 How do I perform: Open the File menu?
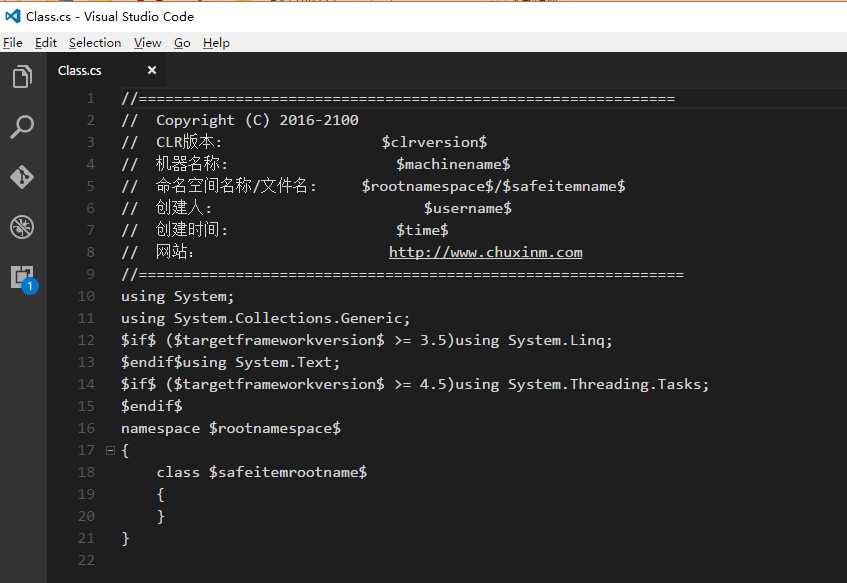[12, 43]
